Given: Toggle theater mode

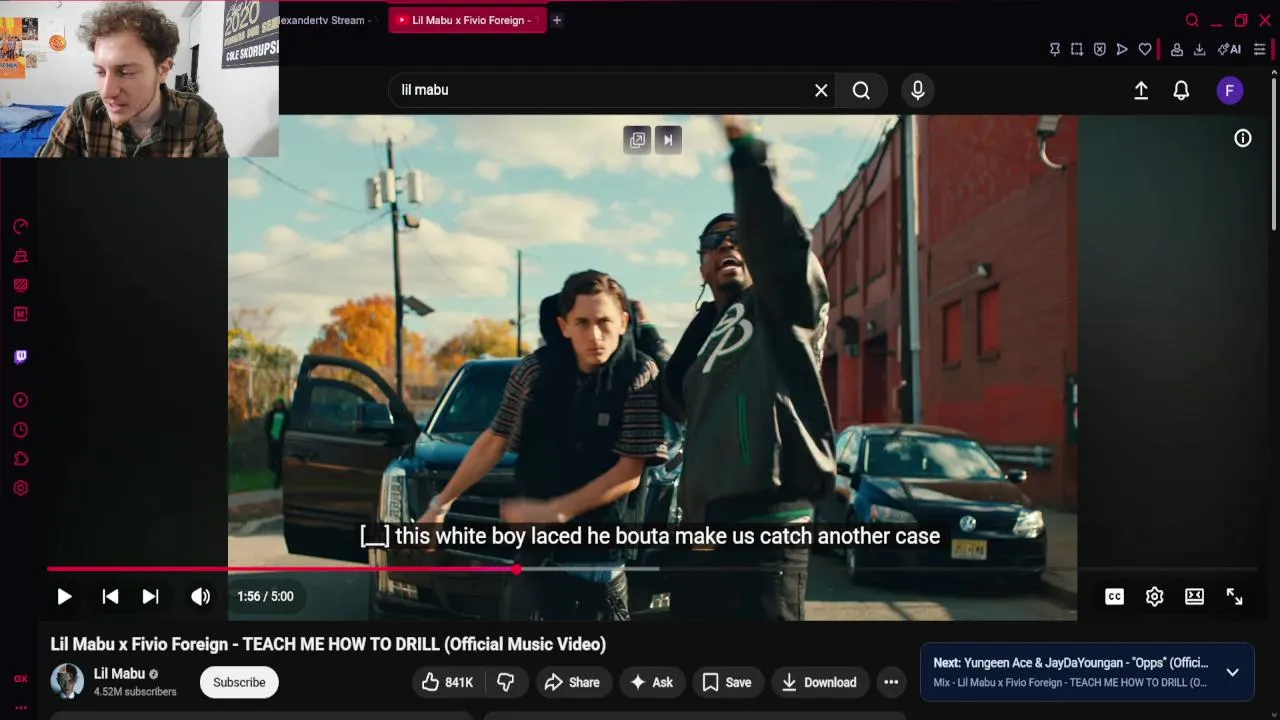Looking at the screenshot, I should point(1194,596).
